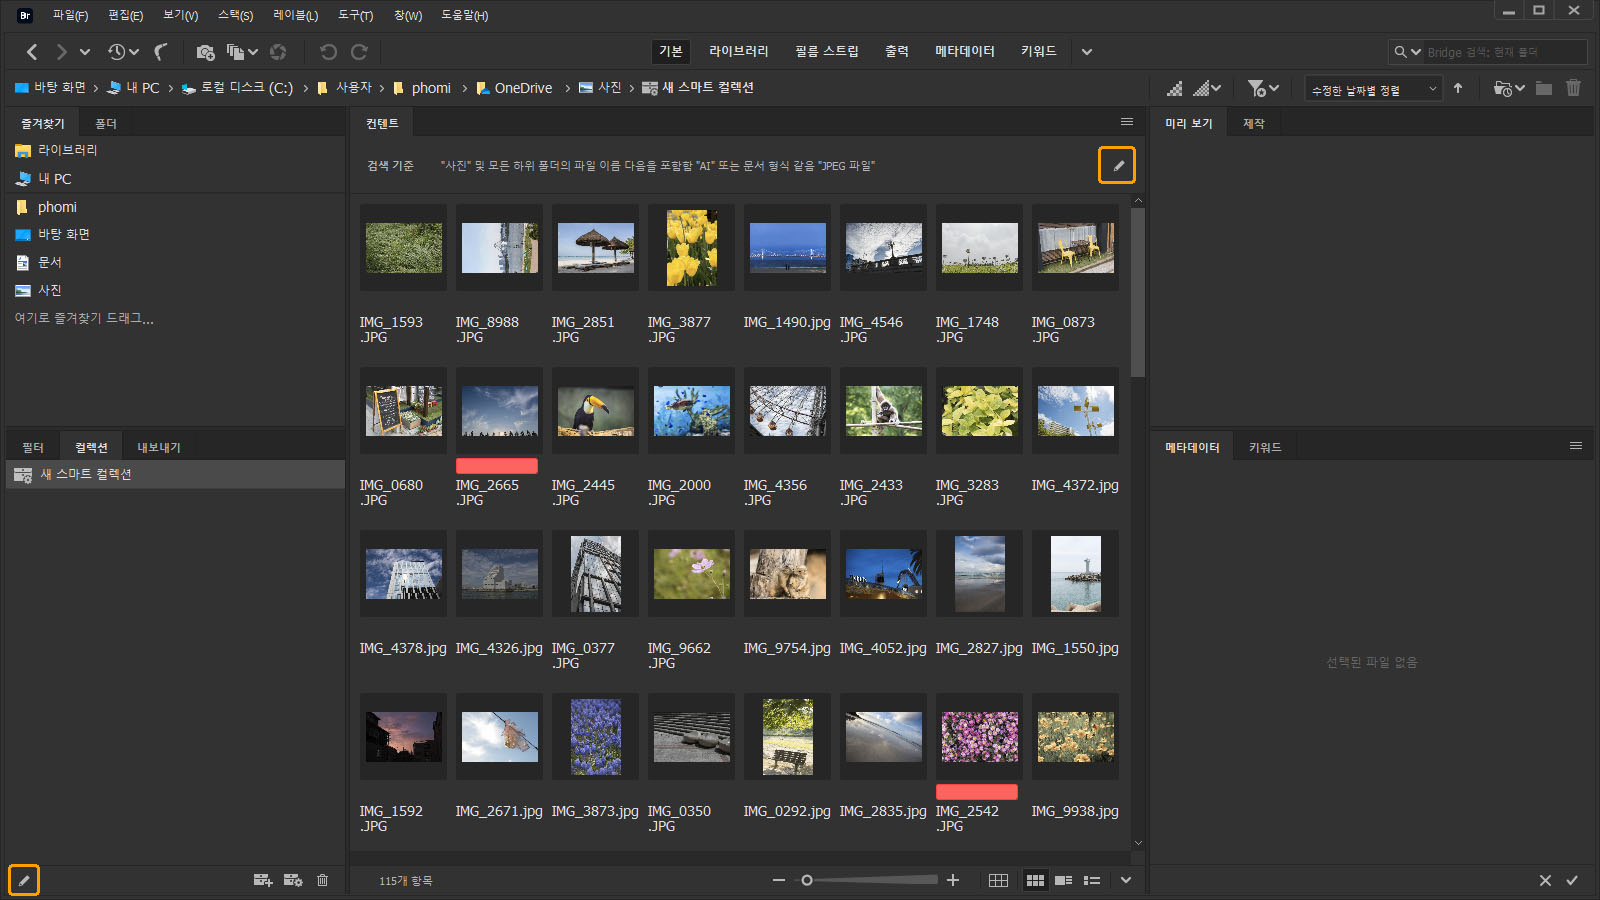Click the new folder icon in path bar
This screenshot has height=900, width=1600.
pyautogui.click(x=1544, y=88)
